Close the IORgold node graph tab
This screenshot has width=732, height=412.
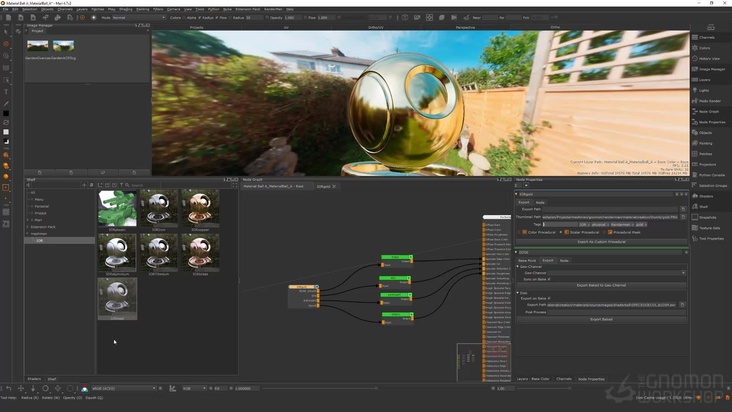(x=334, y=187)
